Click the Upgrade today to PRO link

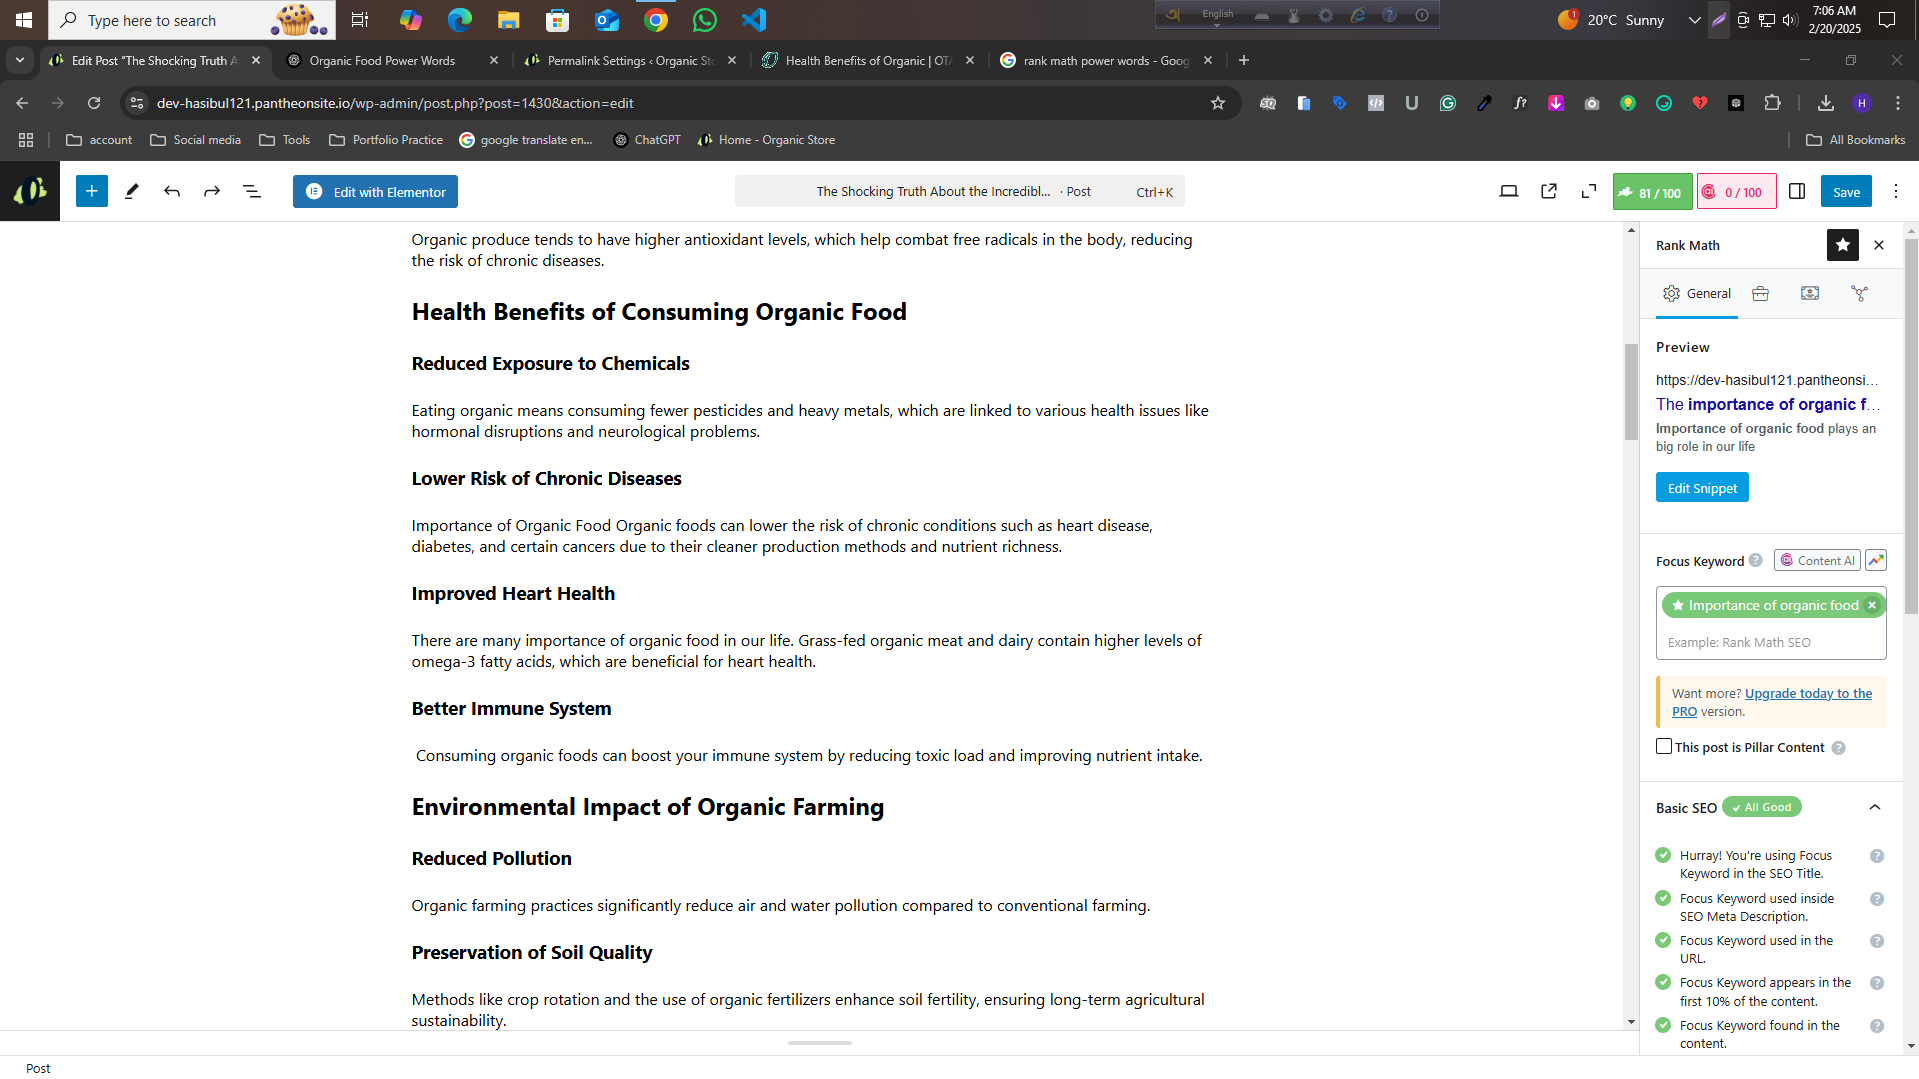click(x=1808, y=693)
